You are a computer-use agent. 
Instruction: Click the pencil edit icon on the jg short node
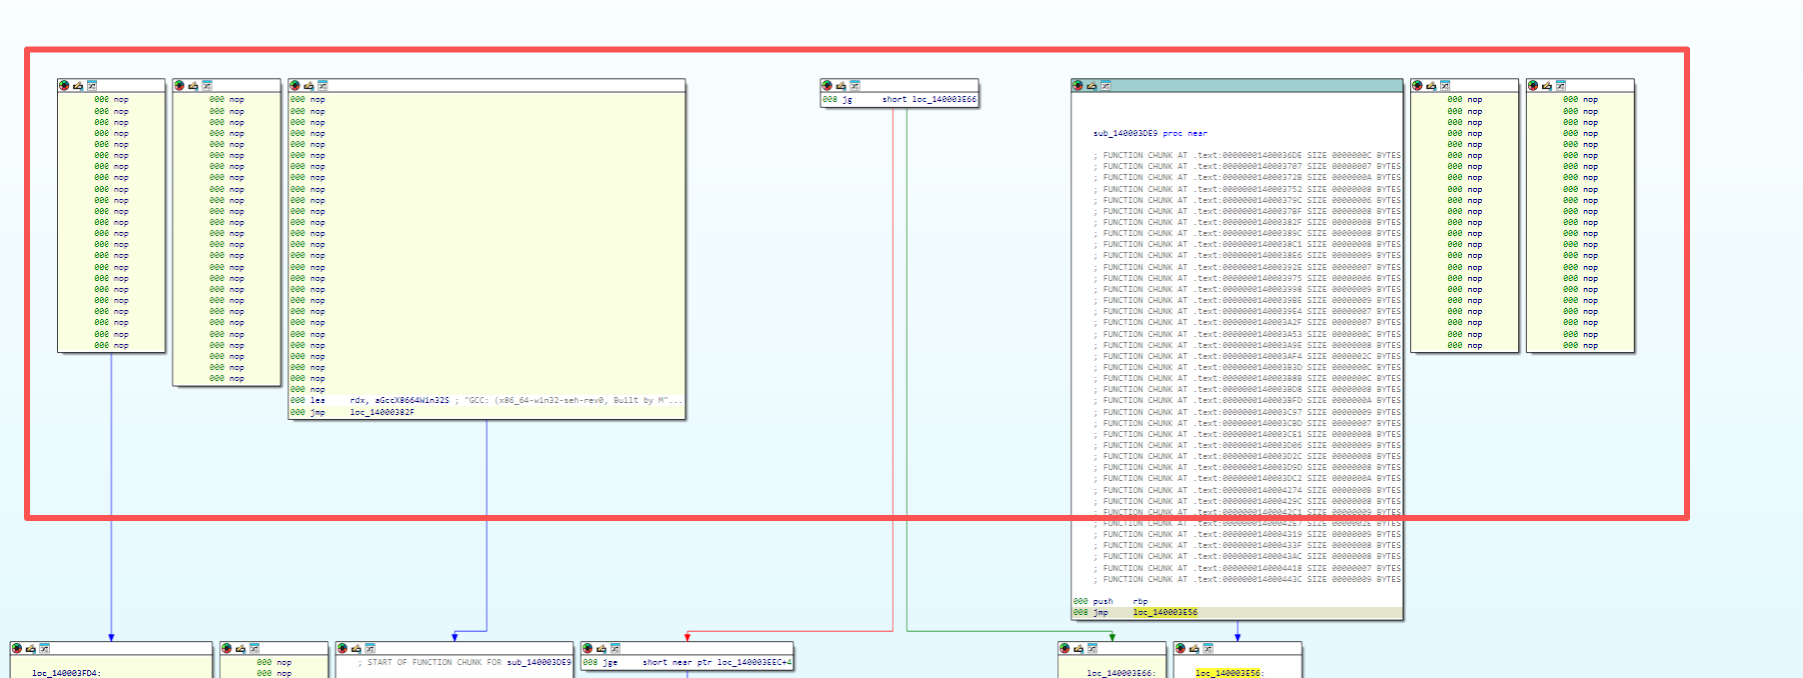click(841, 86)
